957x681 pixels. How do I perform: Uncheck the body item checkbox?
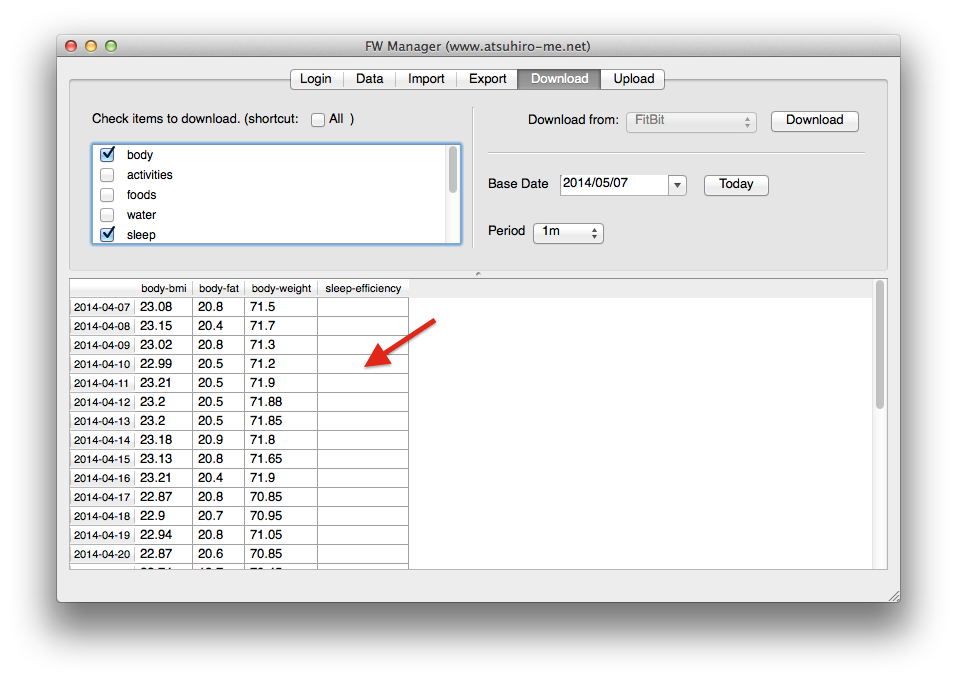click(x=107, y=154)
